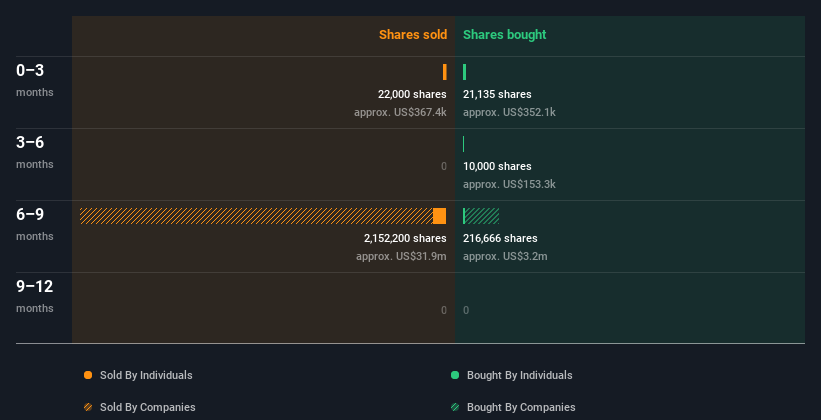Screen dimensions: 821x420
Task: Click the 'approx. US$367.4k' amount
Action: pos(400,112)
